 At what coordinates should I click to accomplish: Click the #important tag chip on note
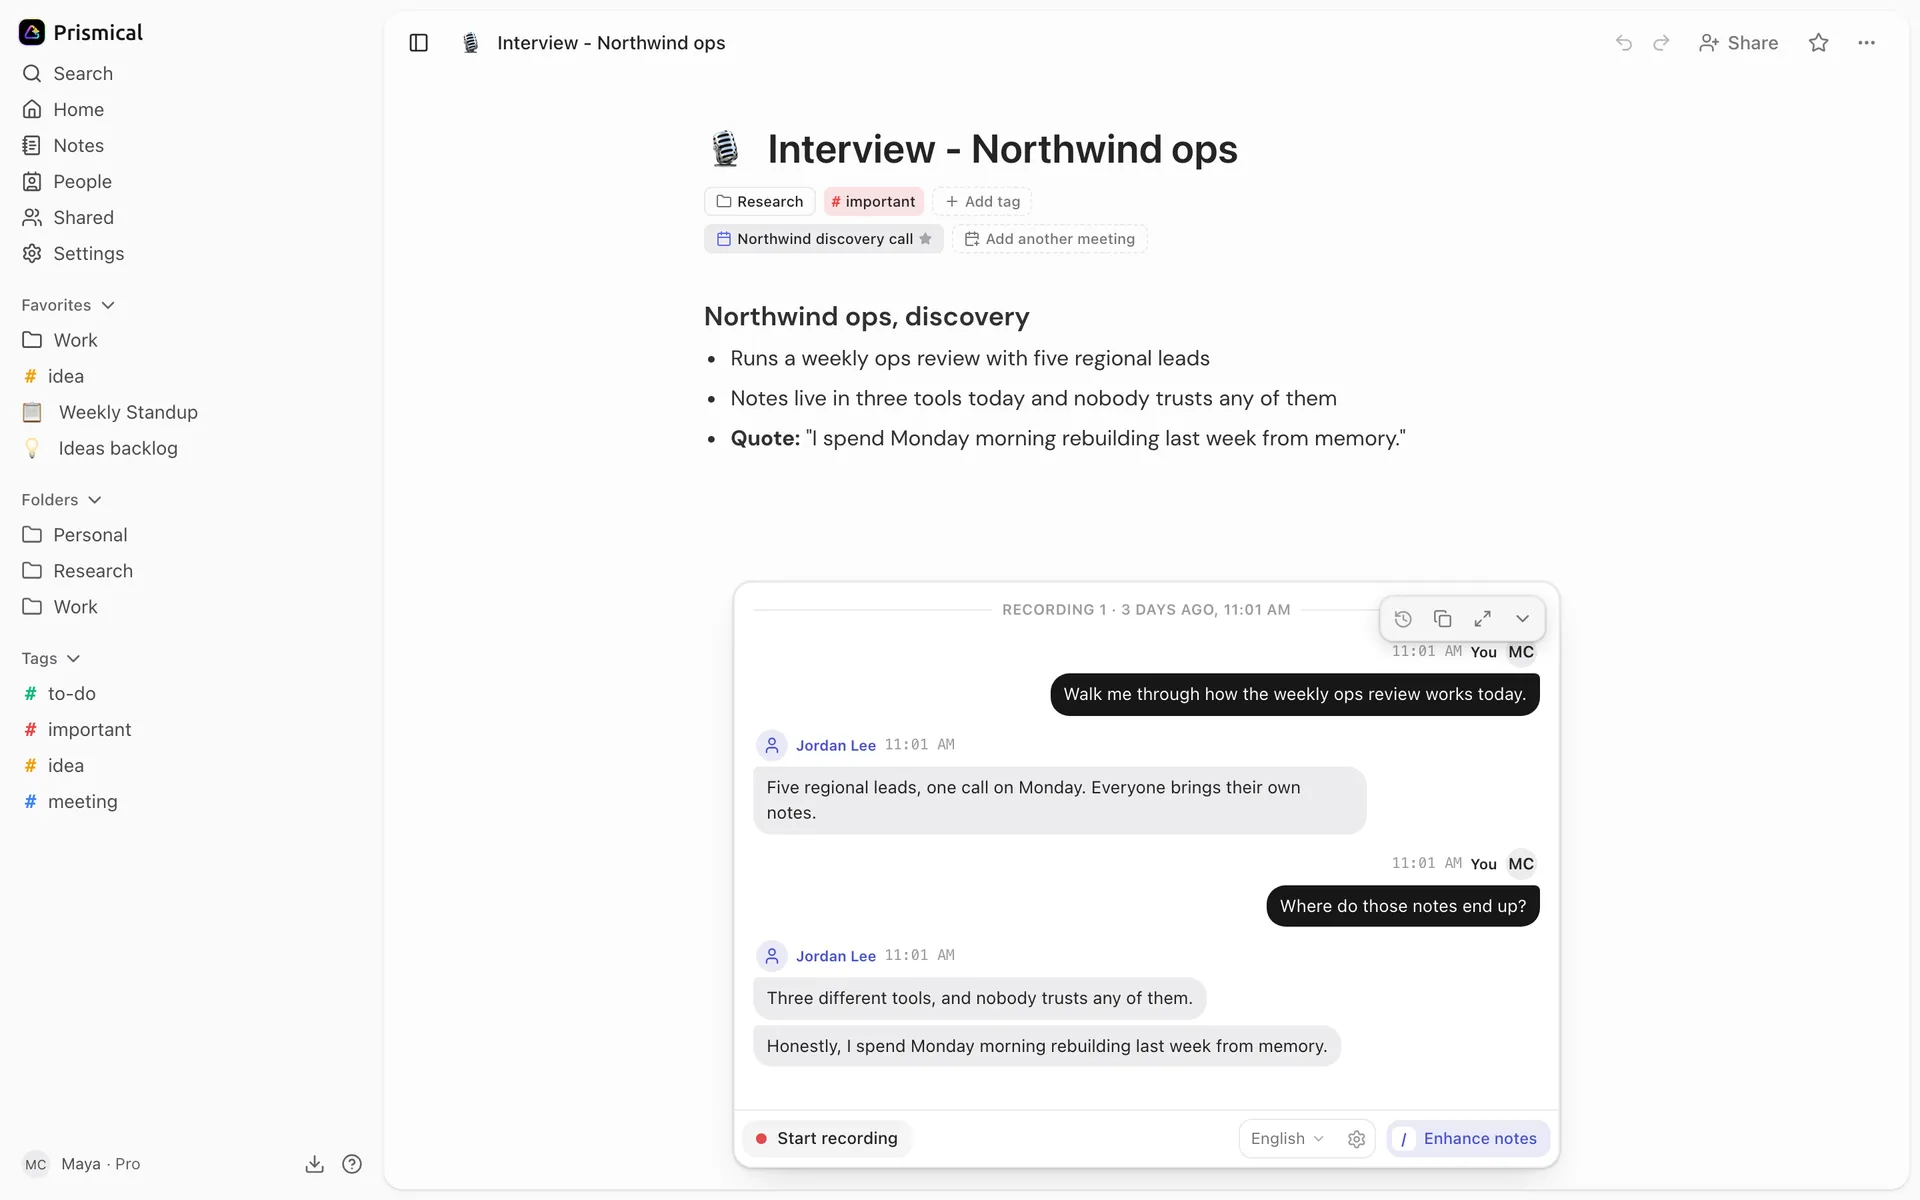coord(873,202)
